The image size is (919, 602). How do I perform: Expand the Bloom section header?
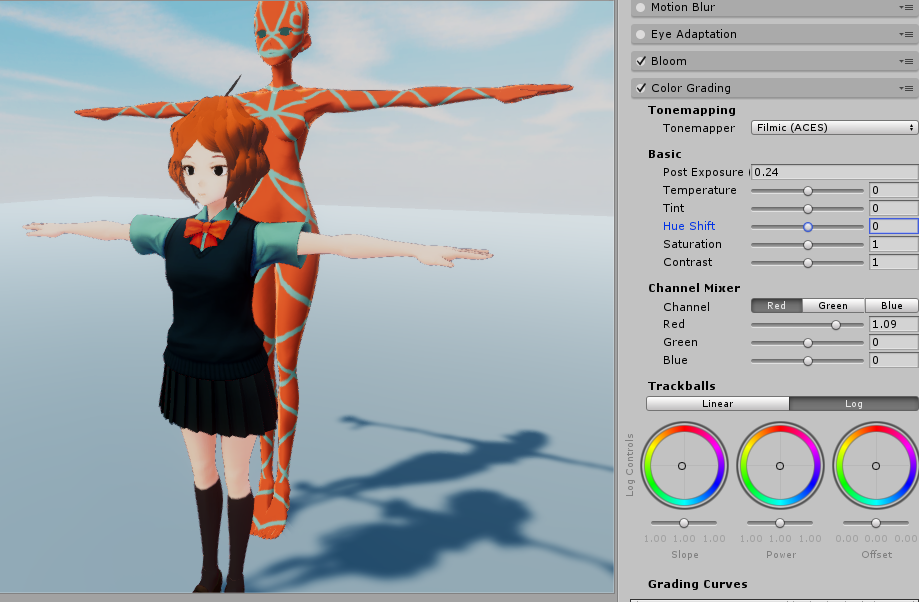coord(775,62)
